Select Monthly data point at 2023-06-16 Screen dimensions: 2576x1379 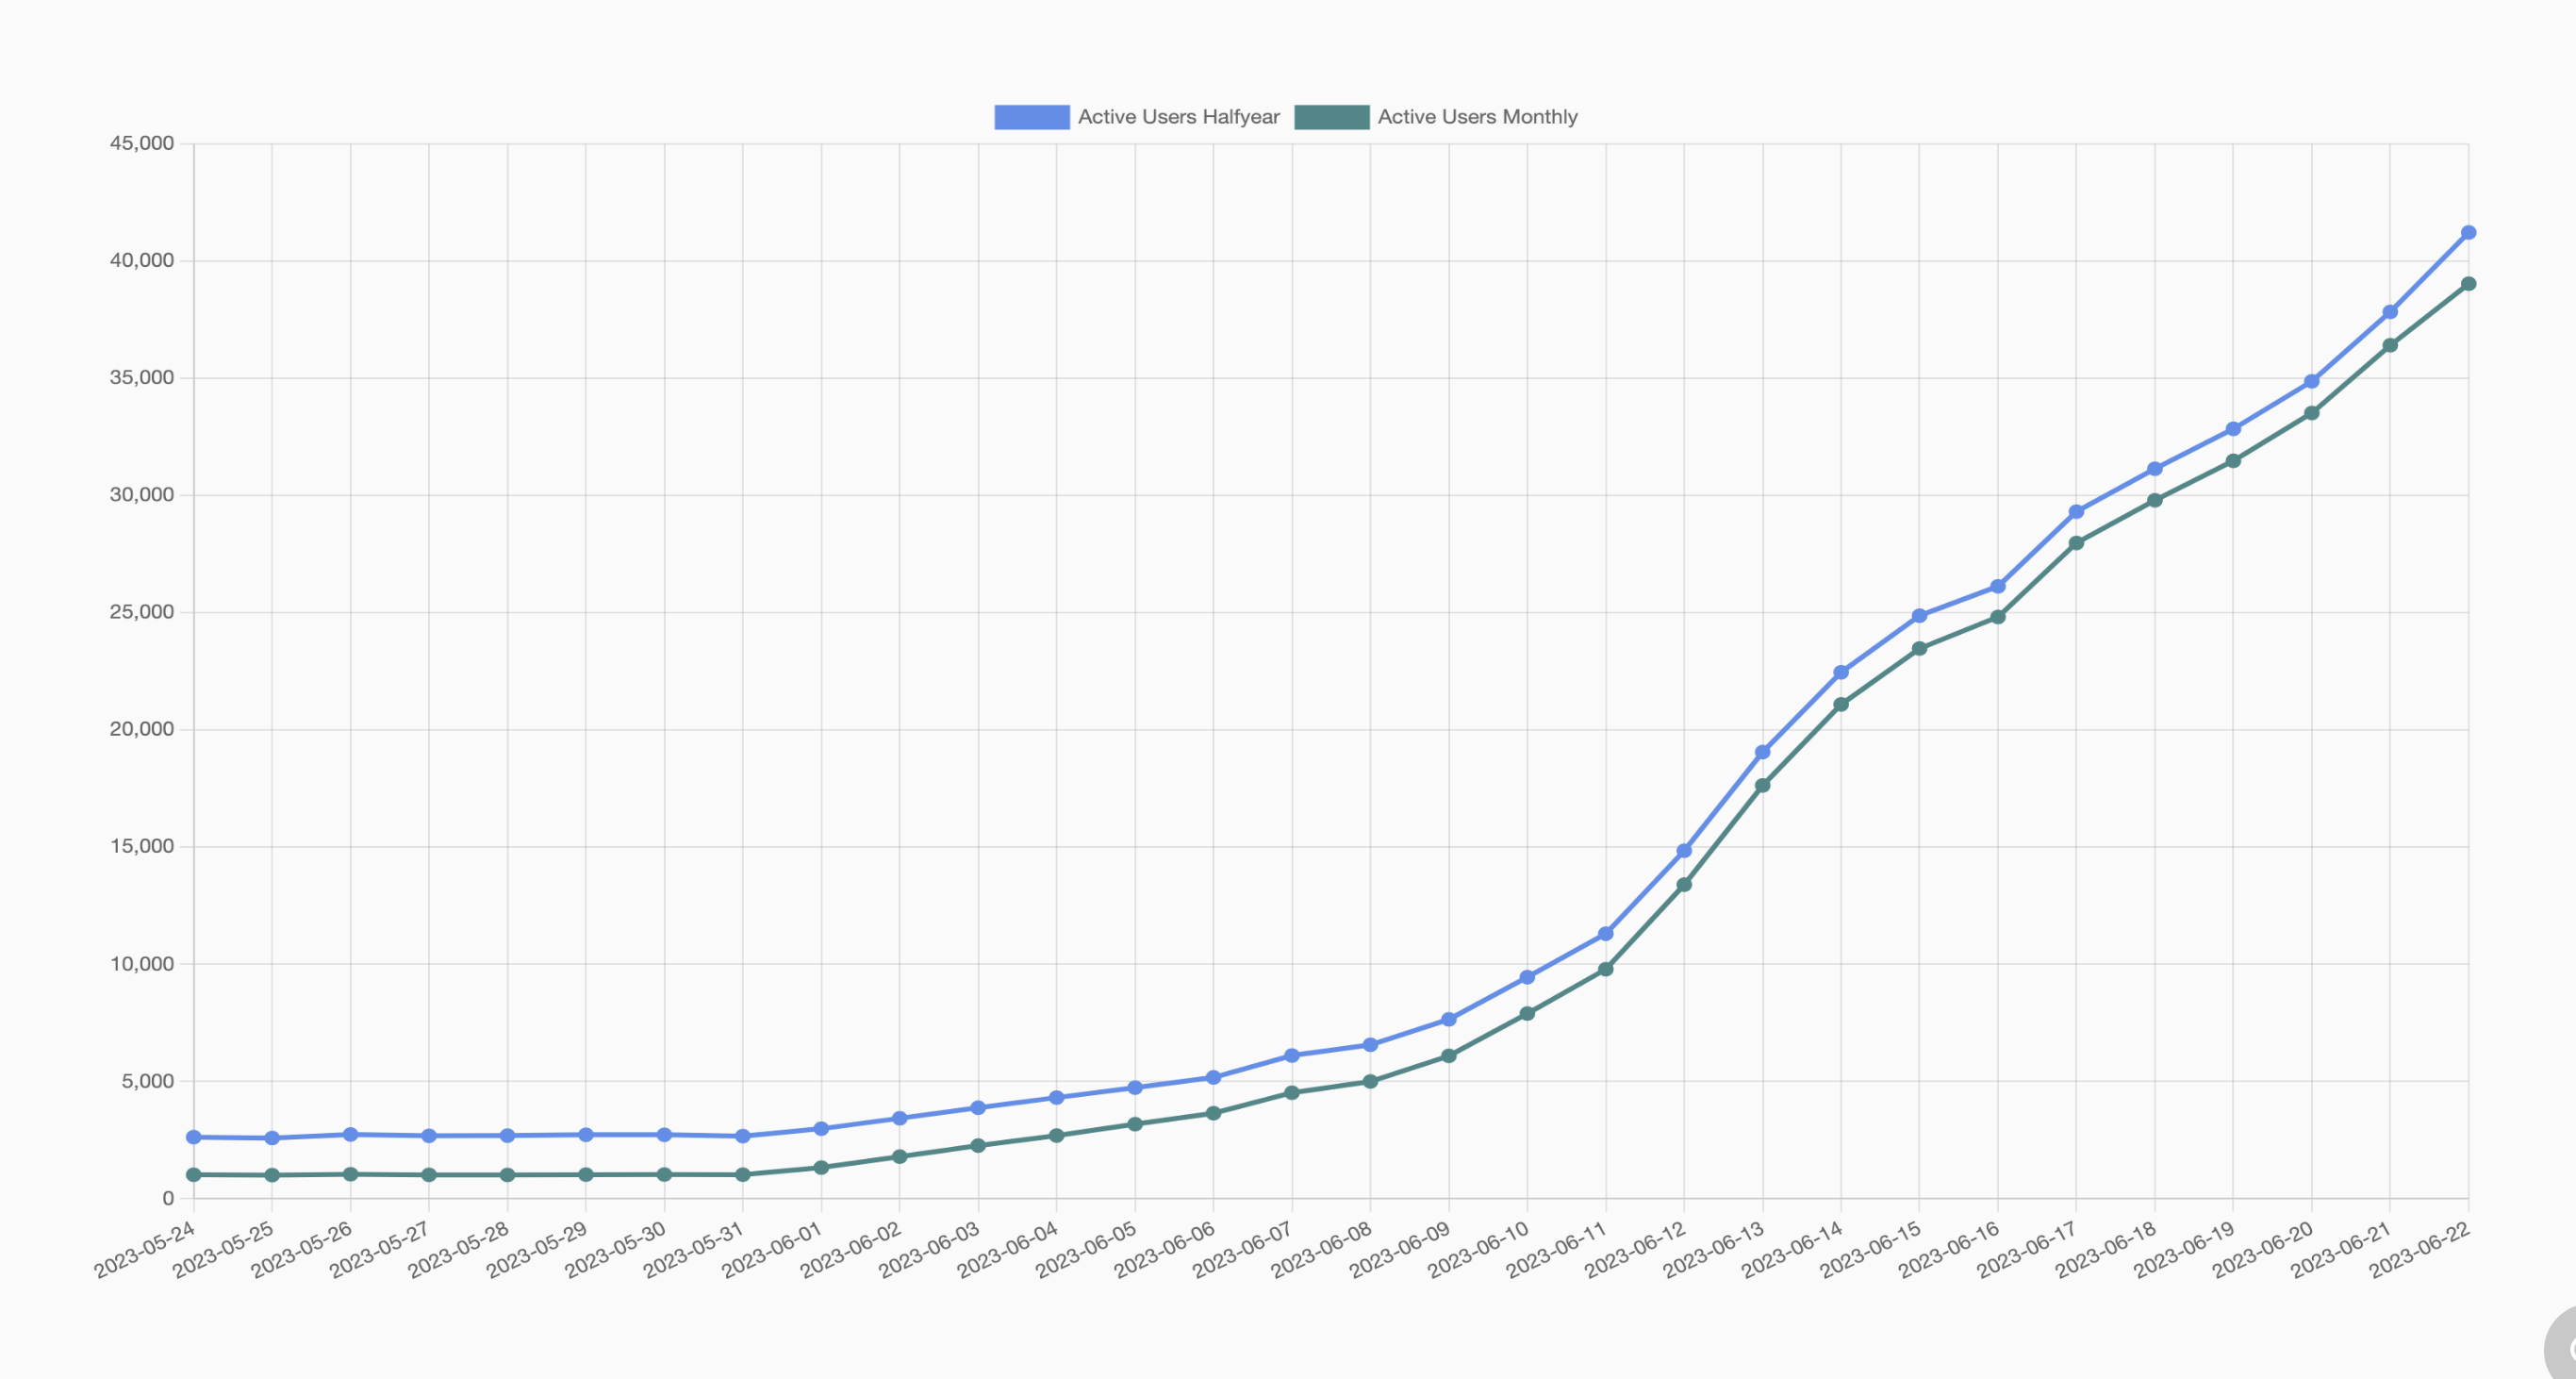point(1998,617)
